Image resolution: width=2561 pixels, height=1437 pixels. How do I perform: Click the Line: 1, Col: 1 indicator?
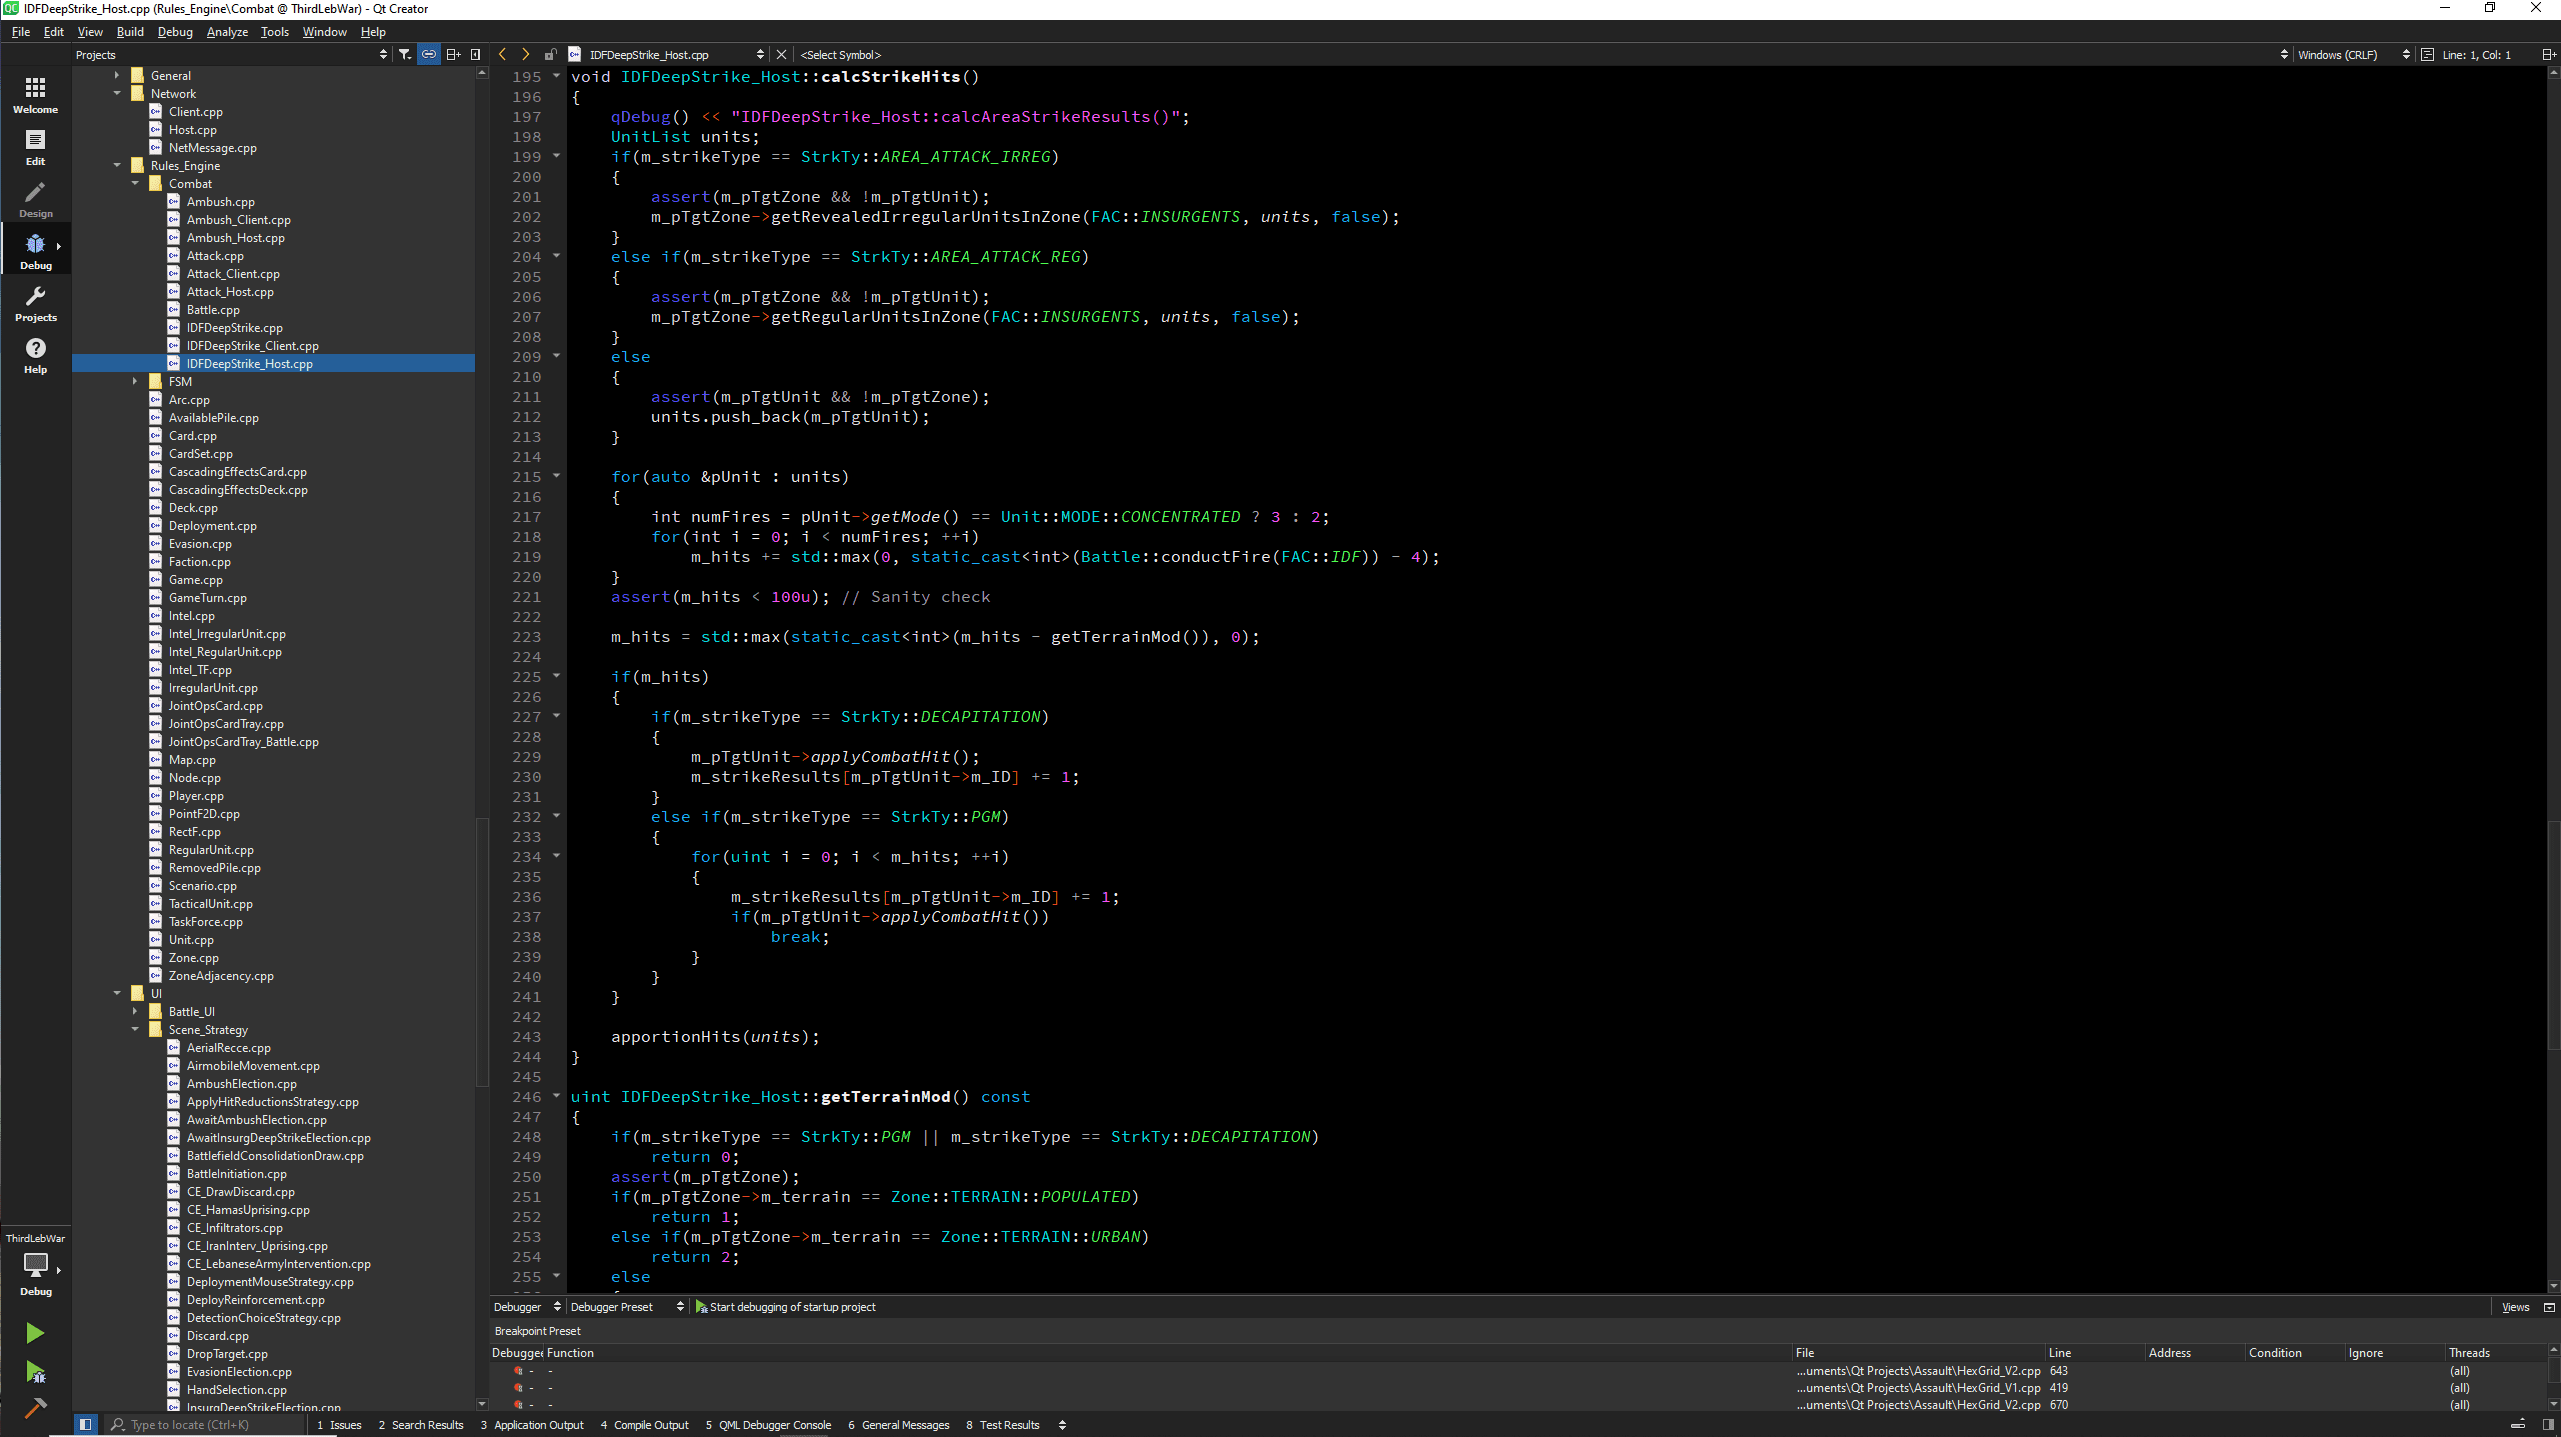click(2476, 55)
